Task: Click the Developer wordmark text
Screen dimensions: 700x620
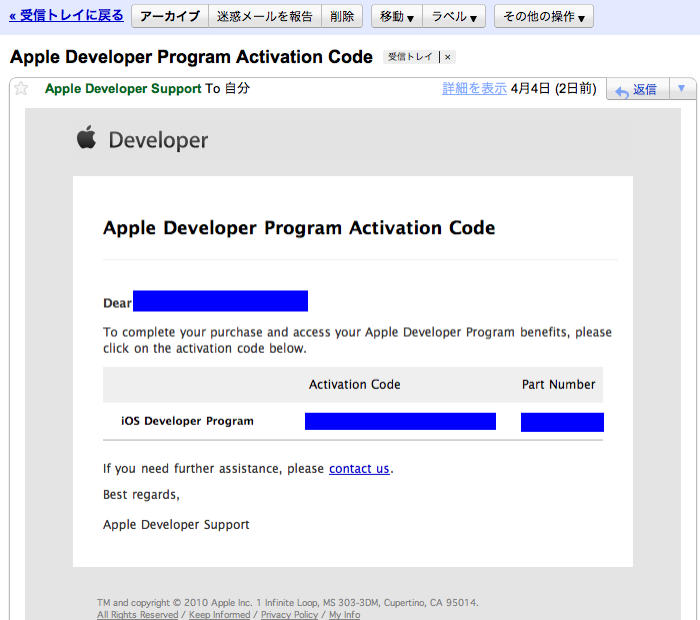Action: click(158, 140)
